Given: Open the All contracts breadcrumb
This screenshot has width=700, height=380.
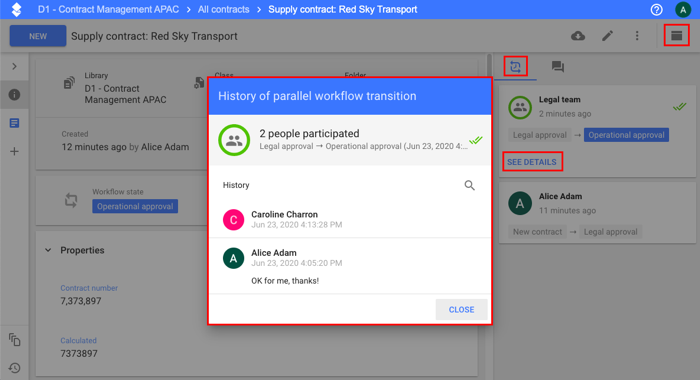Looking at the screenshot, I should [x=224, y=9].
